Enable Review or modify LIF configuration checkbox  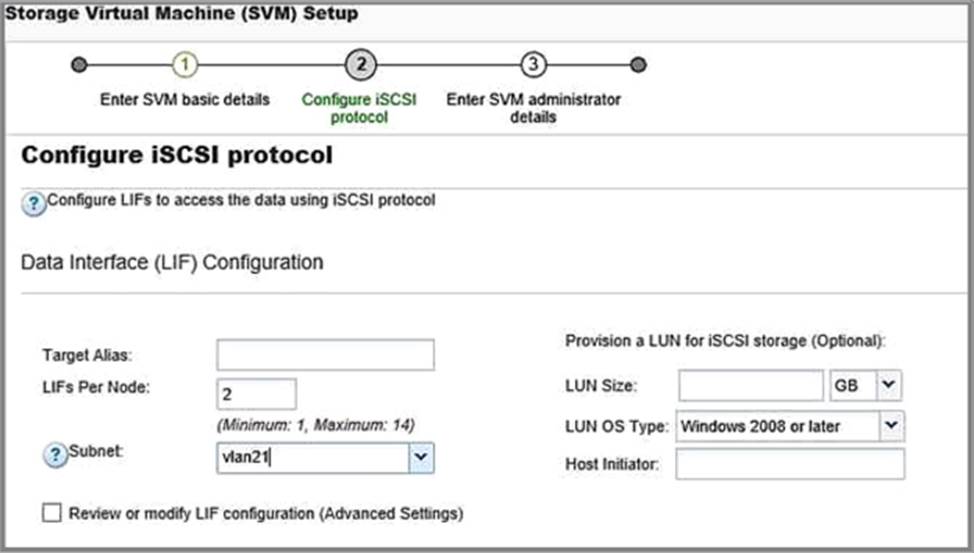[52, 513]
